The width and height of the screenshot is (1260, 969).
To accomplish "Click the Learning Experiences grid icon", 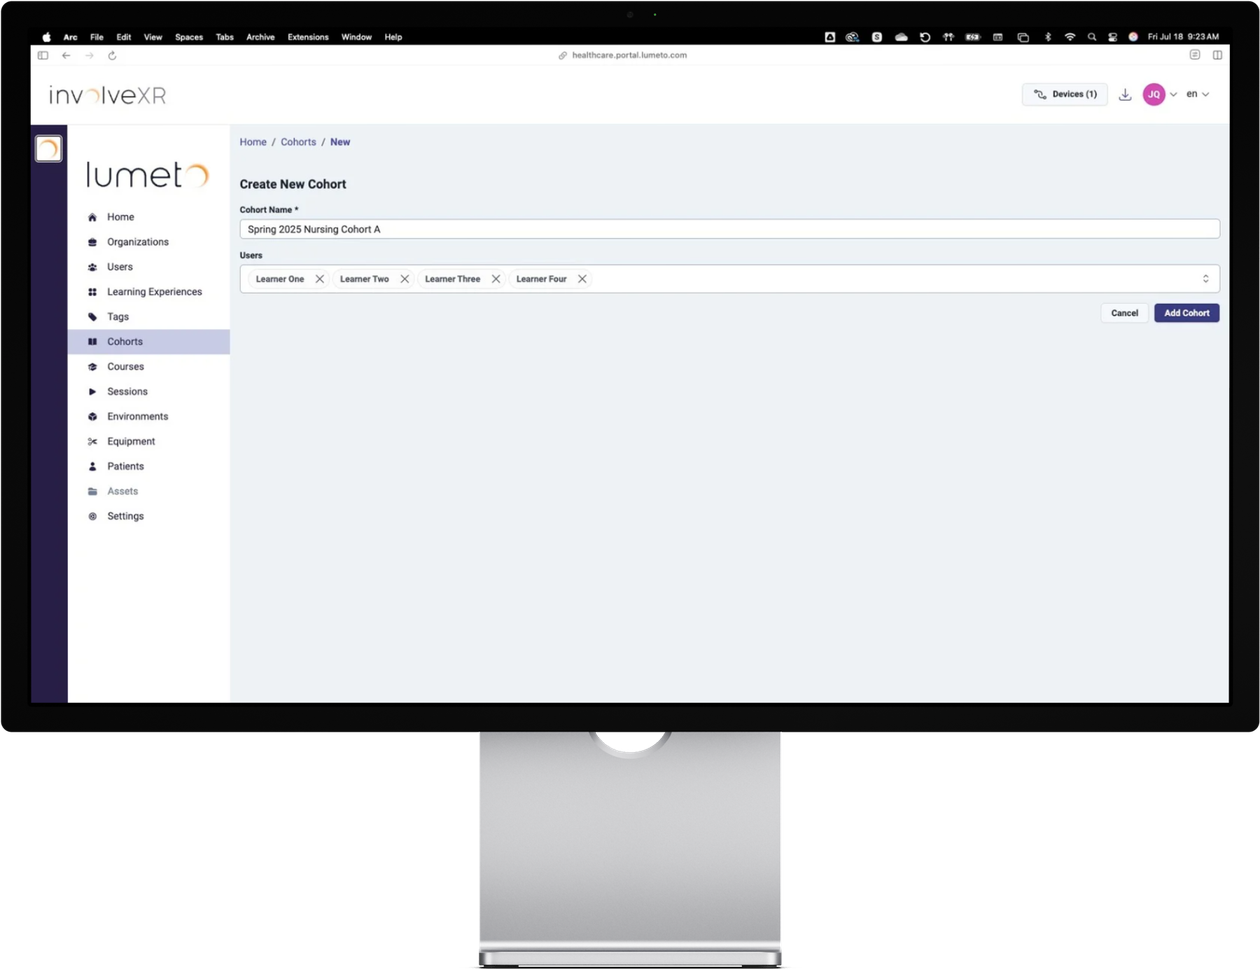I will coord(92,292).
